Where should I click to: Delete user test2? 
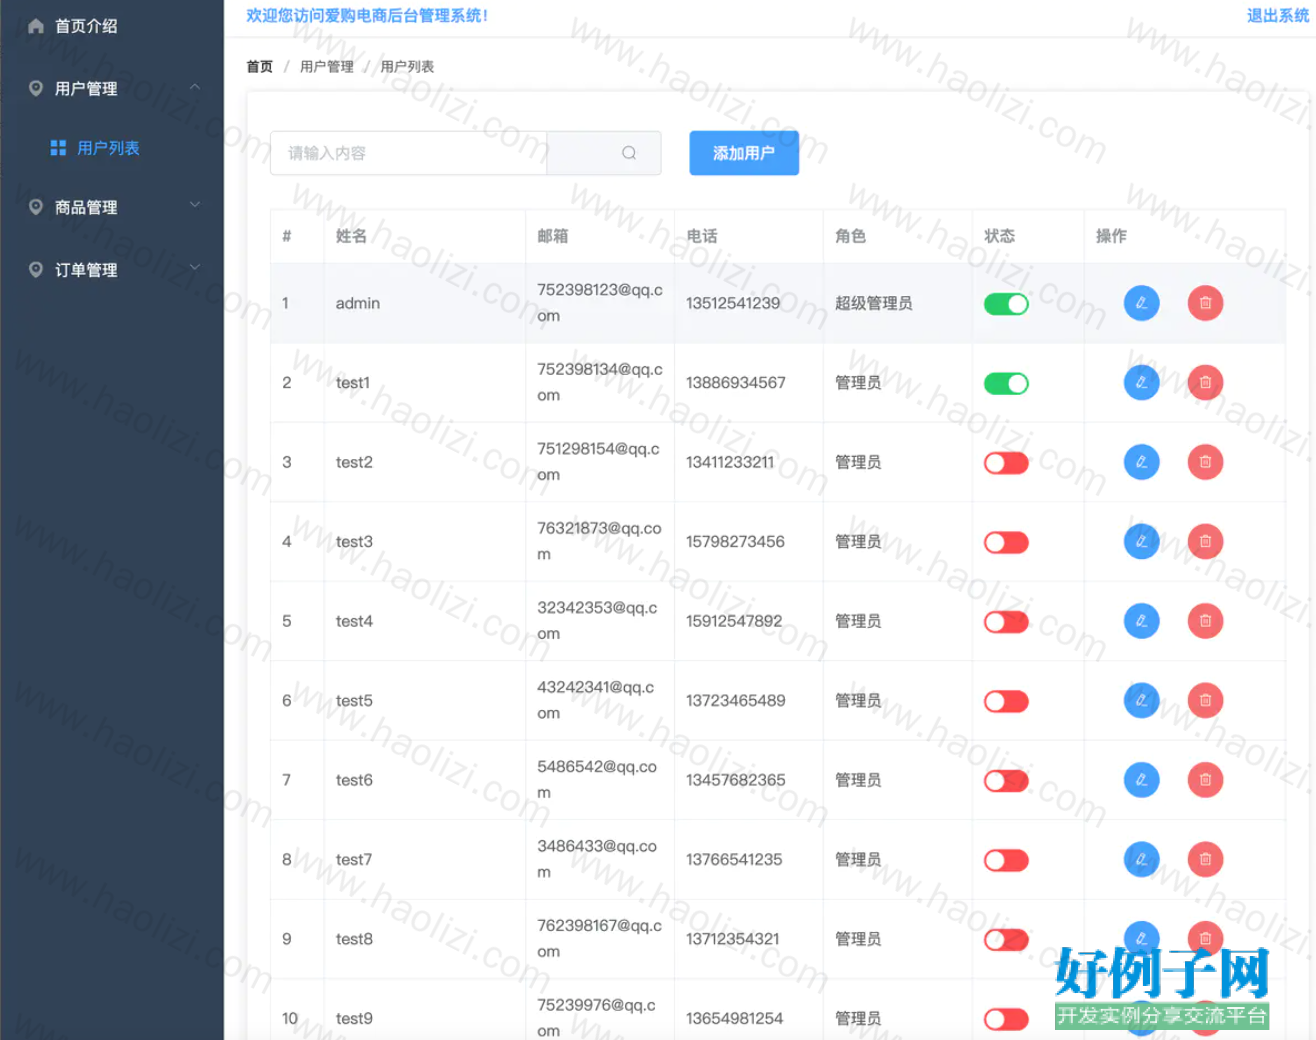point(1205,462)
